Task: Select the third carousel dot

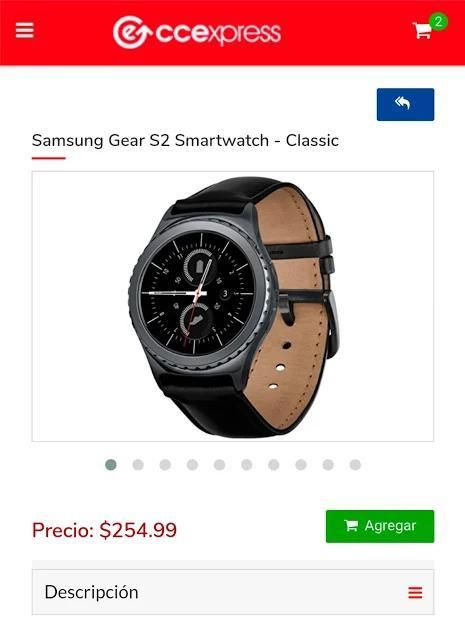Action: coord(165,465)
